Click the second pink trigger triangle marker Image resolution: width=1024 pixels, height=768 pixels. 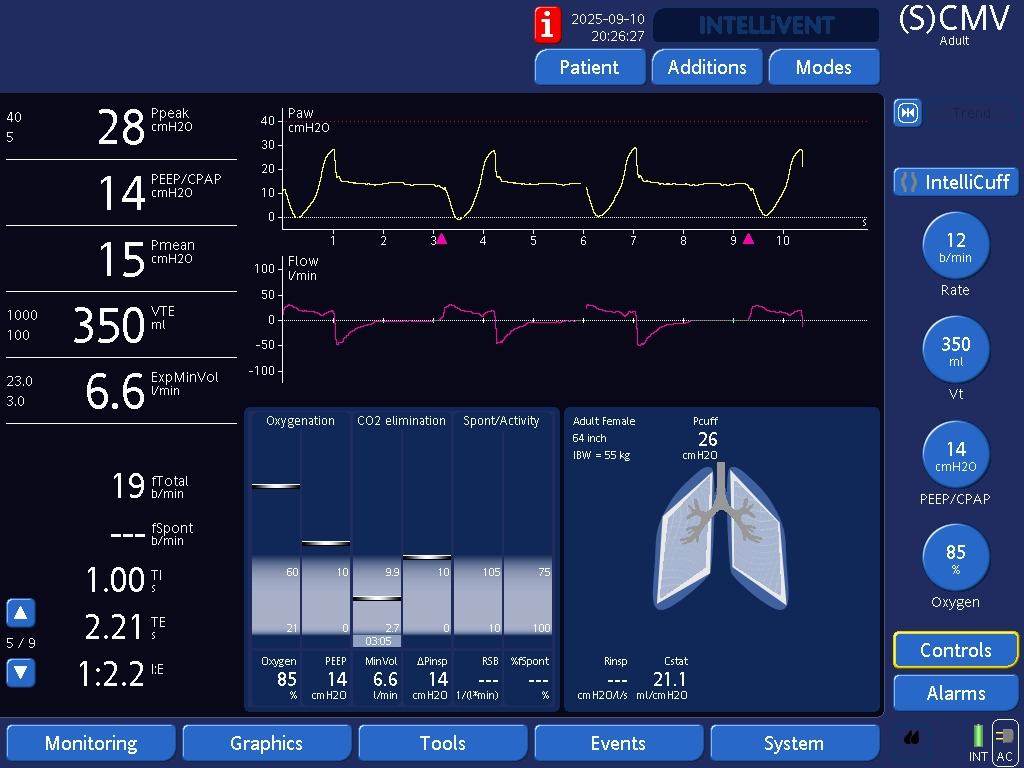(748, 238)
